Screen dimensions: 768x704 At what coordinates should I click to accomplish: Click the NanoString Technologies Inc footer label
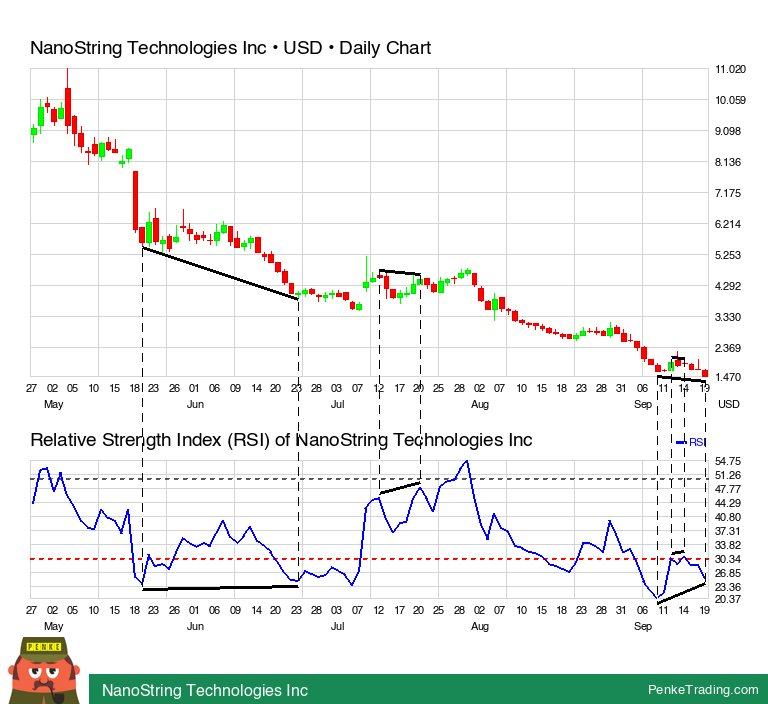click(x=205, y=690)
